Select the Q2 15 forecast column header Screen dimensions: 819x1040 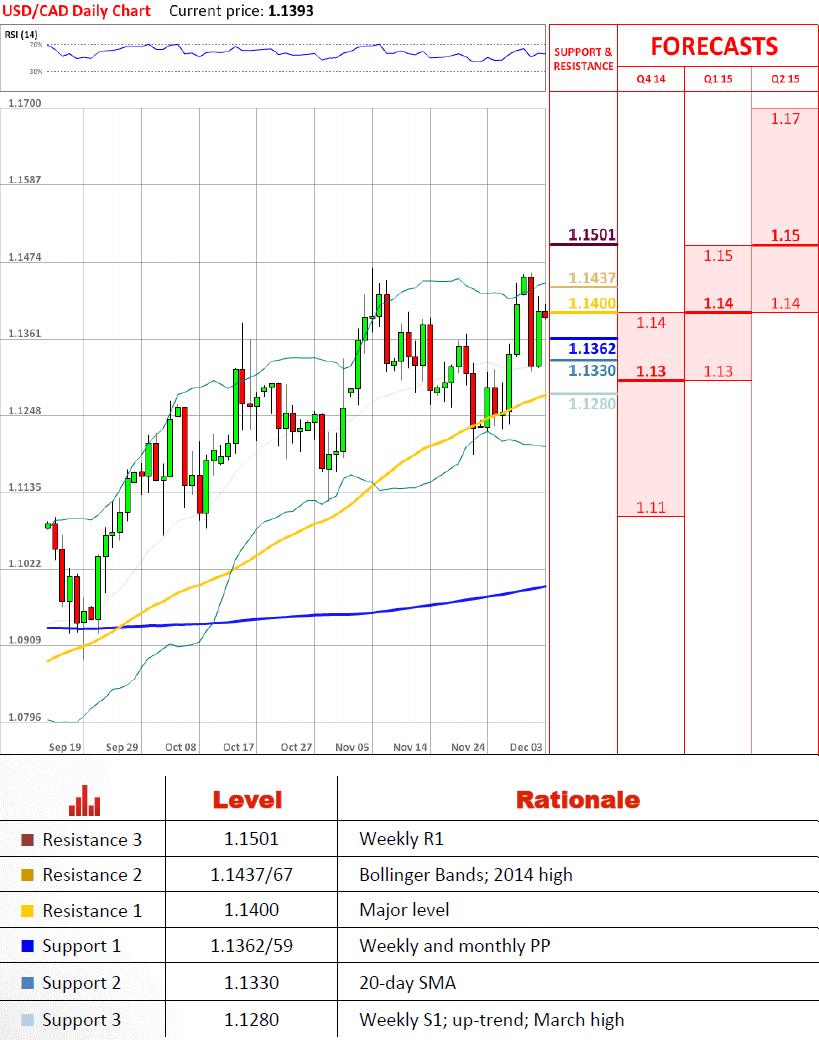coord(785,79)
